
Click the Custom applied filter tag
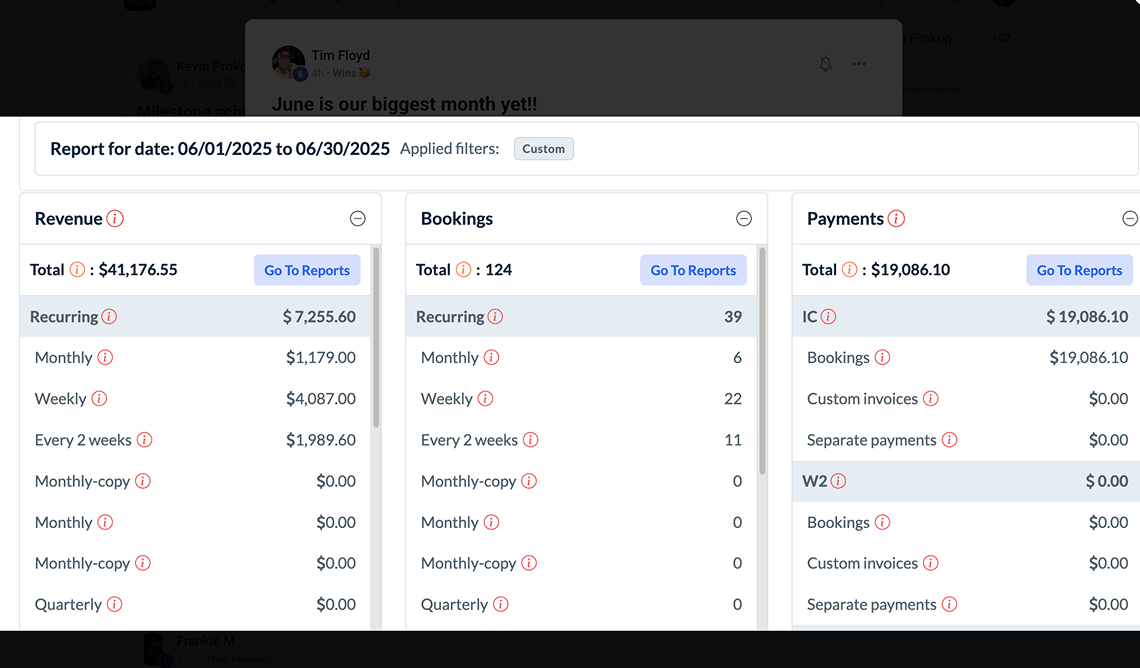tap(544, 149)
